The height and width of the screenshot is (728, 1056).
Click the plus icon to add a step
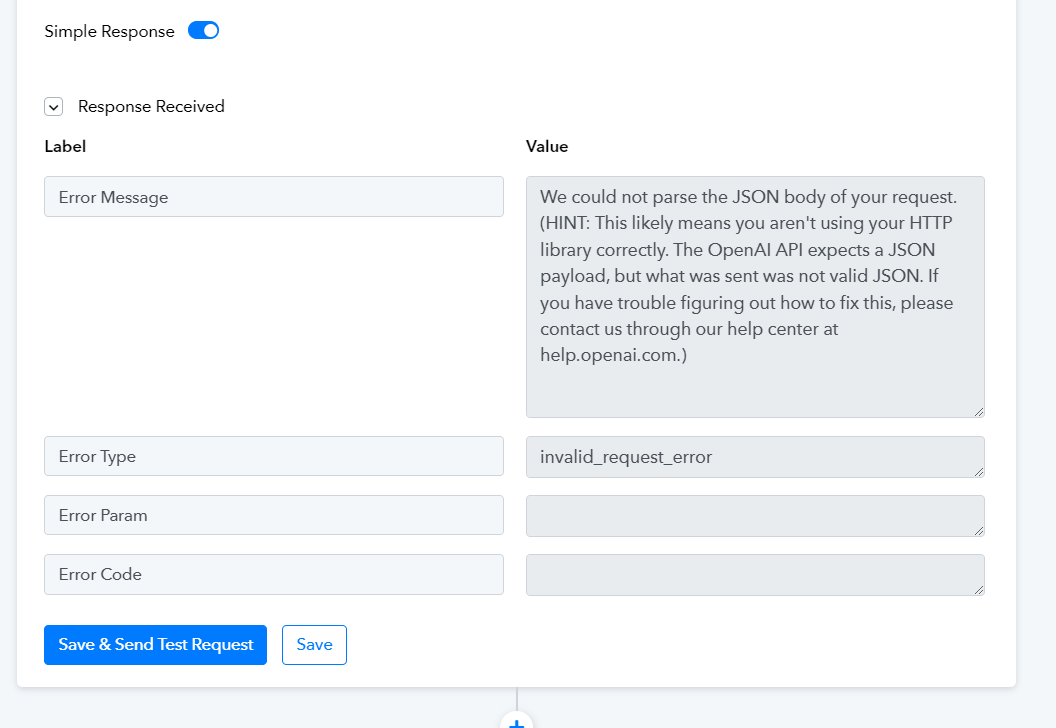coord(517,723)
